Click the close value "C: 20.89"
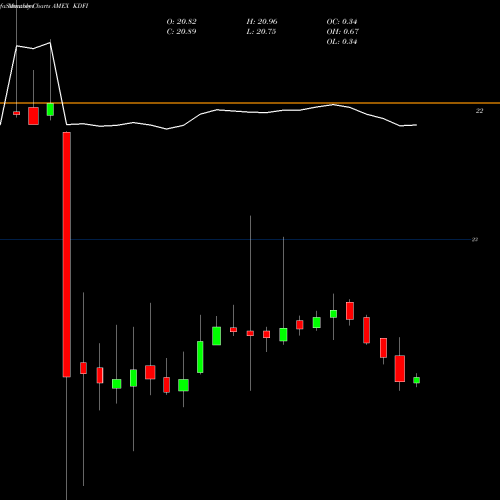Viewport: 500px width, 500px height. pos(181,32)
